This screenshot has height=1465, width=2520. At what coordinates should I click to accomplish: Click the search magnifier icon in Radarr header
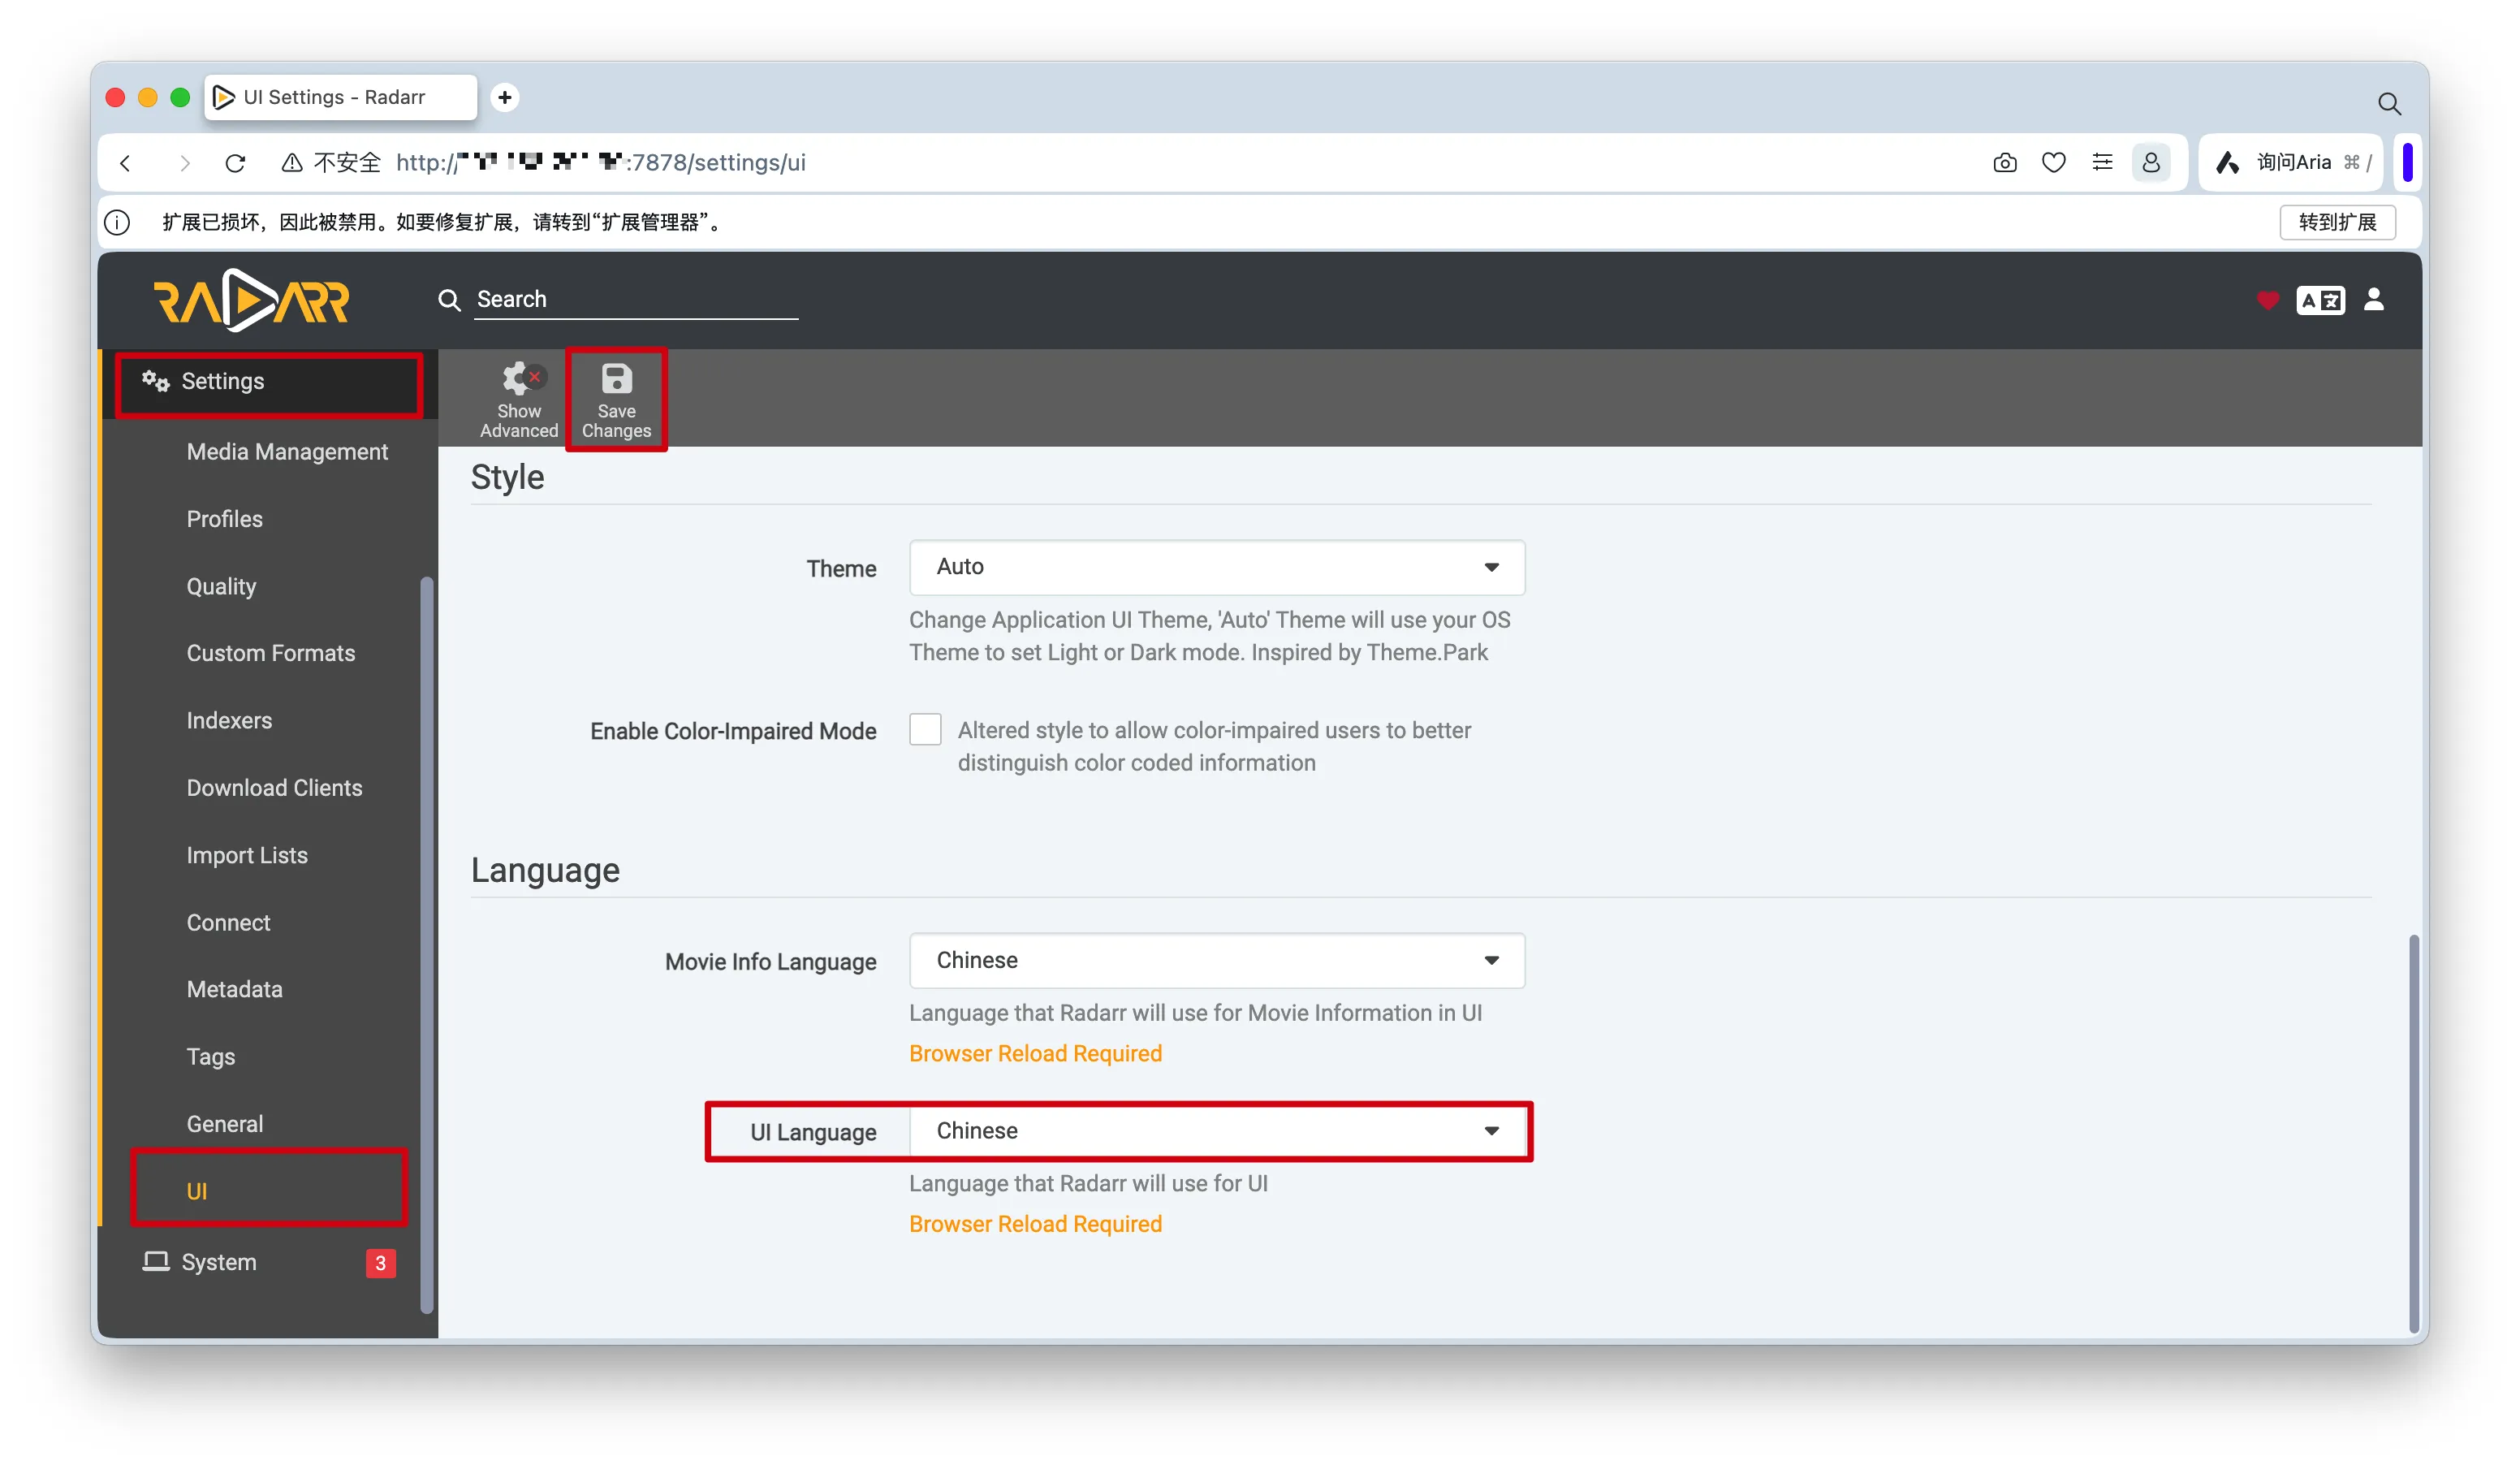pos(449,300)
